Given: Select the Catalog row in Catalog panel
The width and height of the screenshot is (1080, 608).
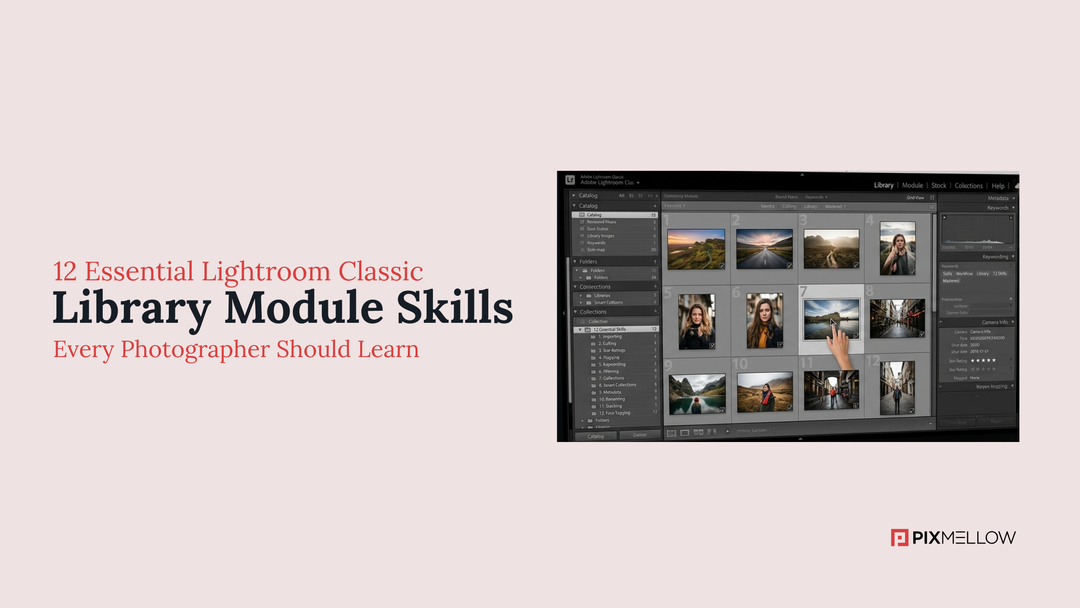Looking at the screenshot, I should [x=615, y=215].
